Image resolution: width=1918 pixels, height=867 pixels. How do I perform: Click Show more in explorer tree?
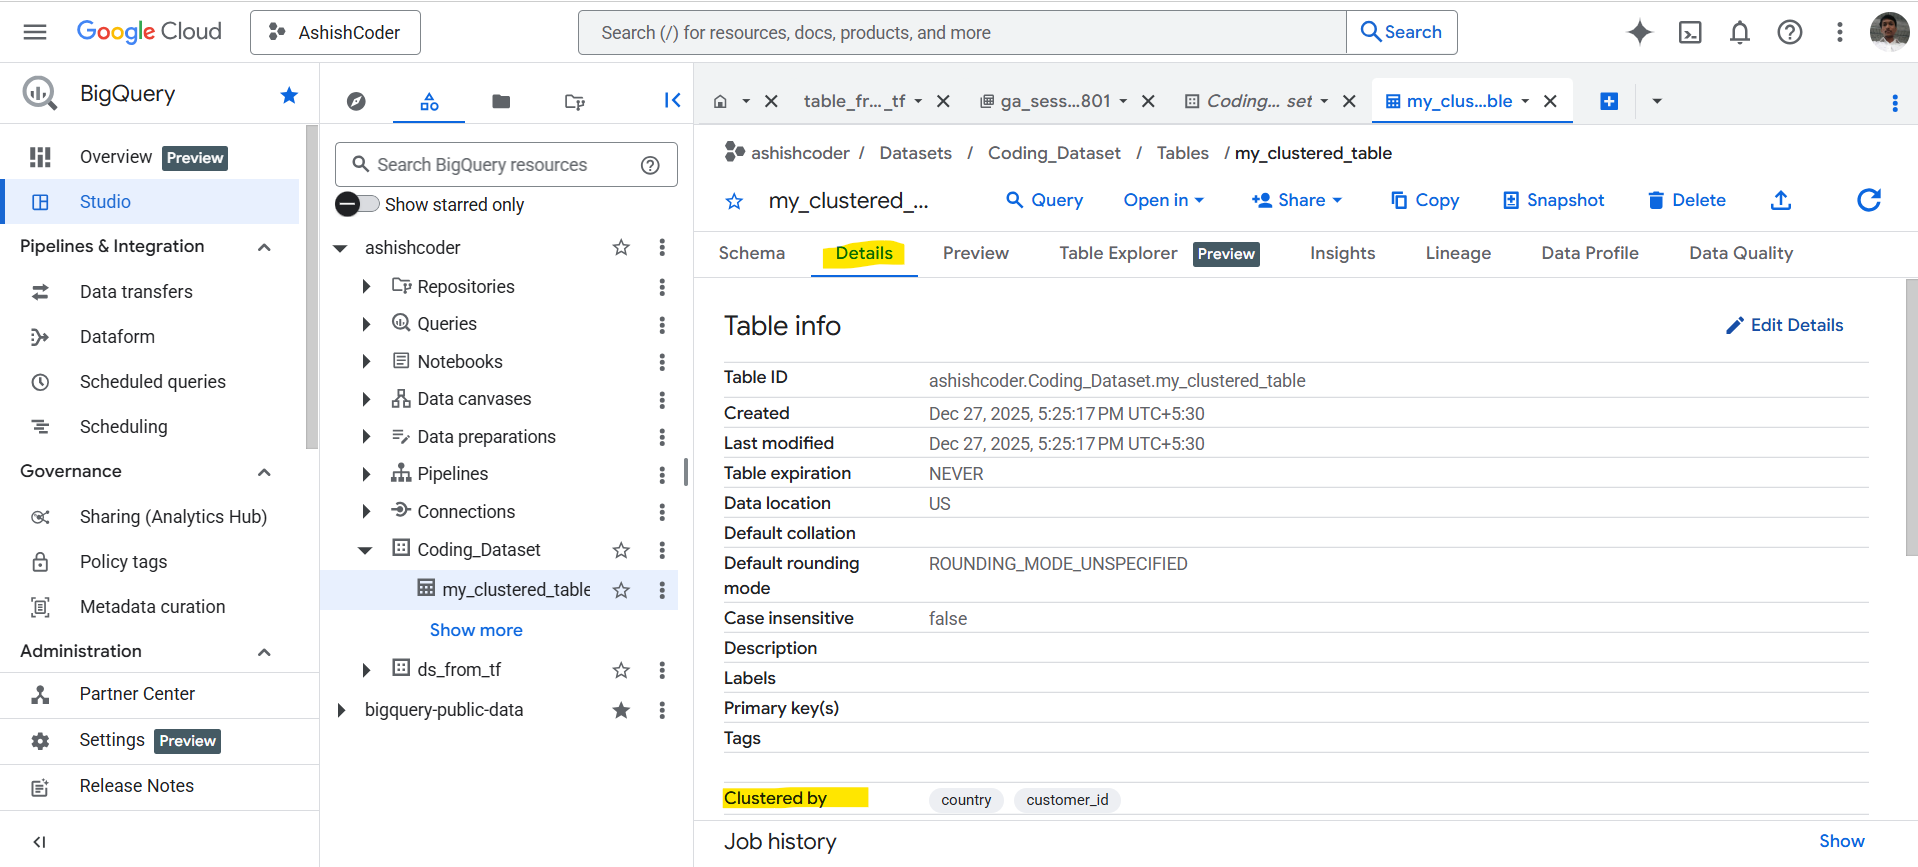tap(476, 630)
